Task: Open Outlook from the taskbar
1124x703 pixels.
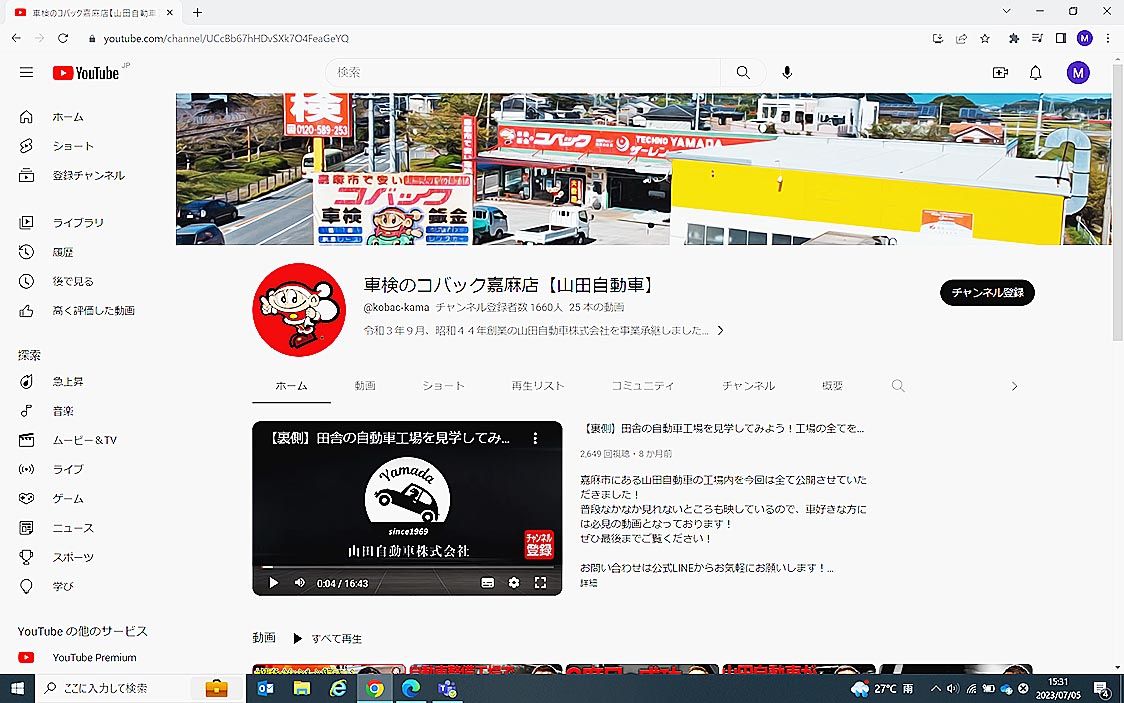Action: tap(265, 689)
